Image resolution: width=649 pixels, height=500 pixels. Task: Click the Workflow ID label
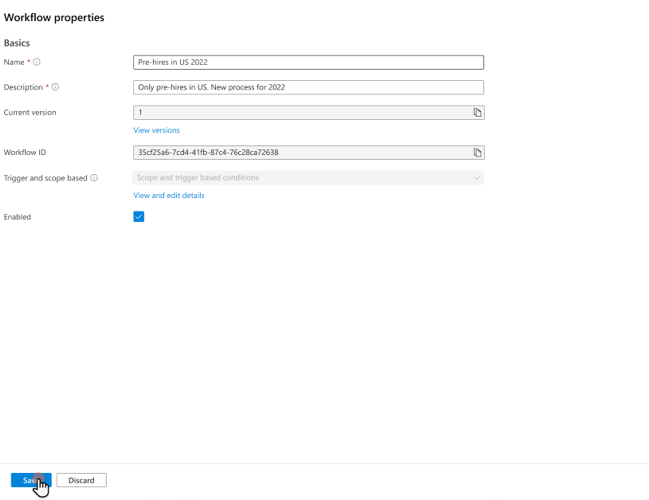[x=25, y=153]
